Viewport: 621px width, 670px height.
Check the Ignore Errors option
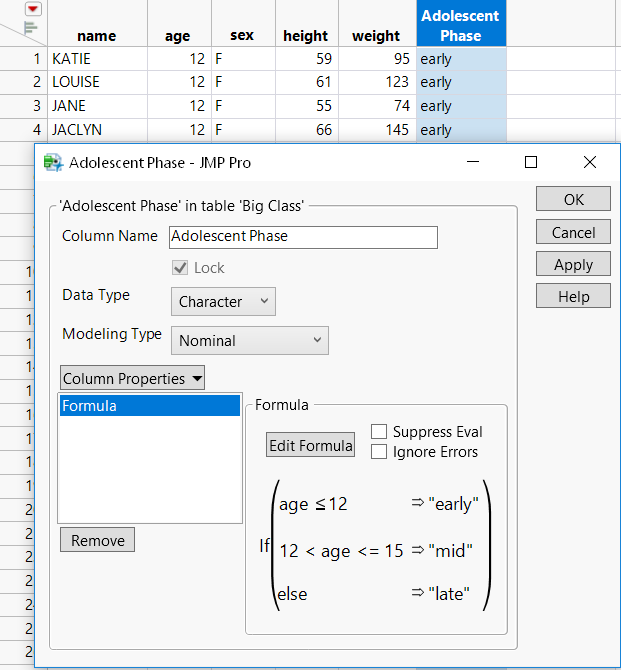click(x=379, y=452)
